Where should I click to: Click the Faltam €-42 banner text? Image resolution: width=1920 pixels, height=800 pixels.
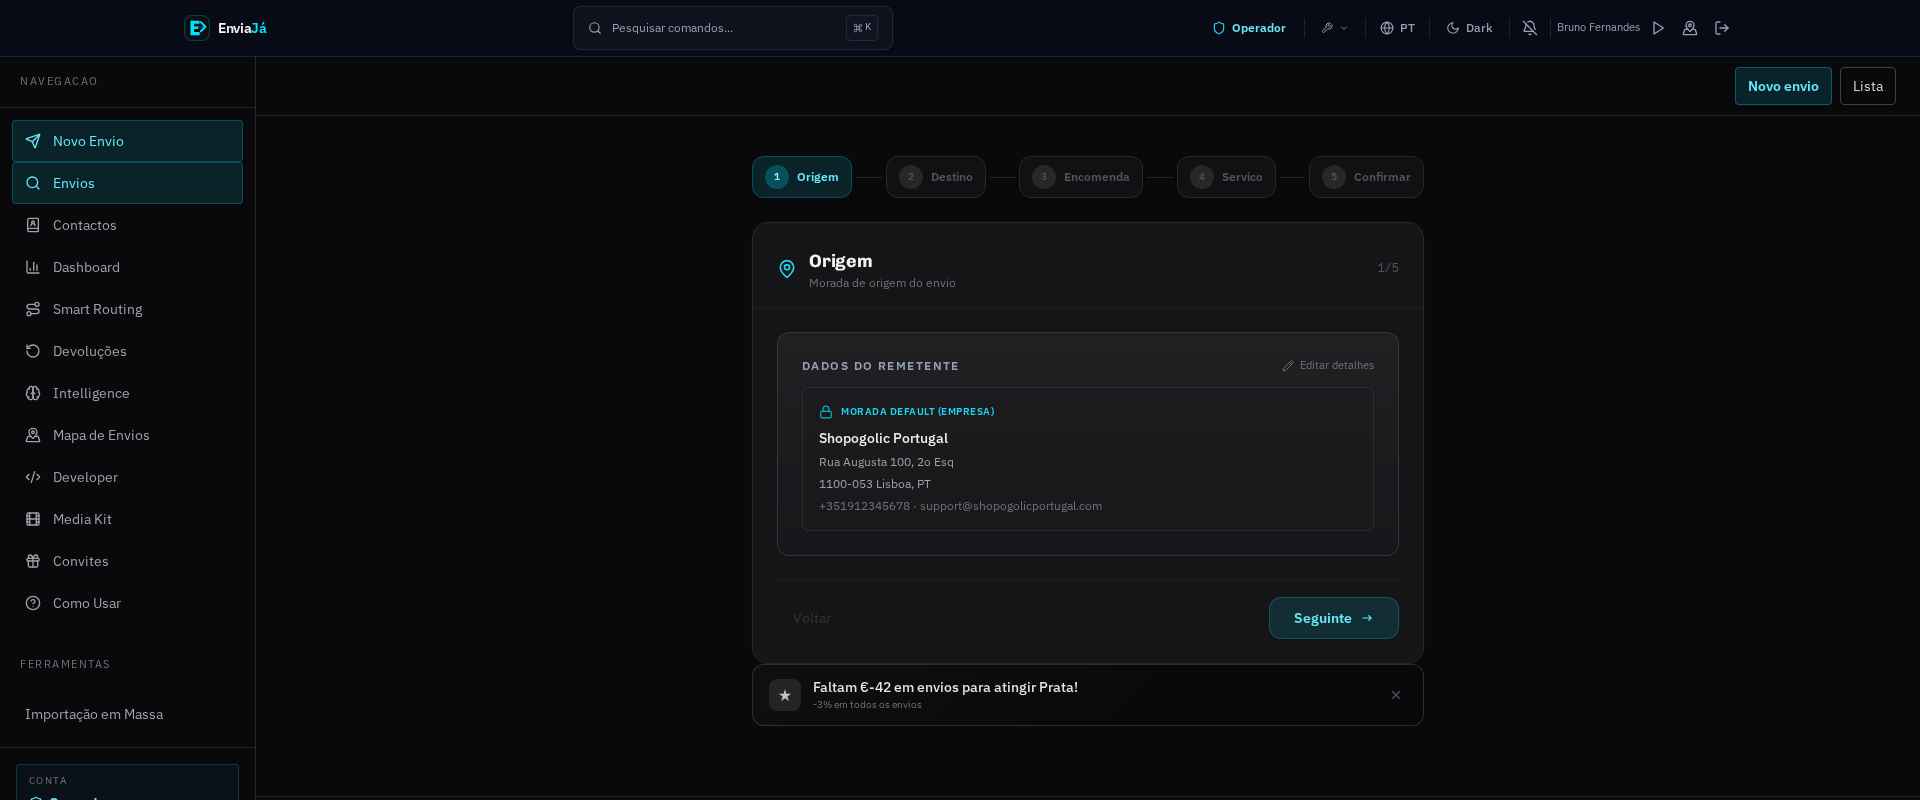coord(945,687)
